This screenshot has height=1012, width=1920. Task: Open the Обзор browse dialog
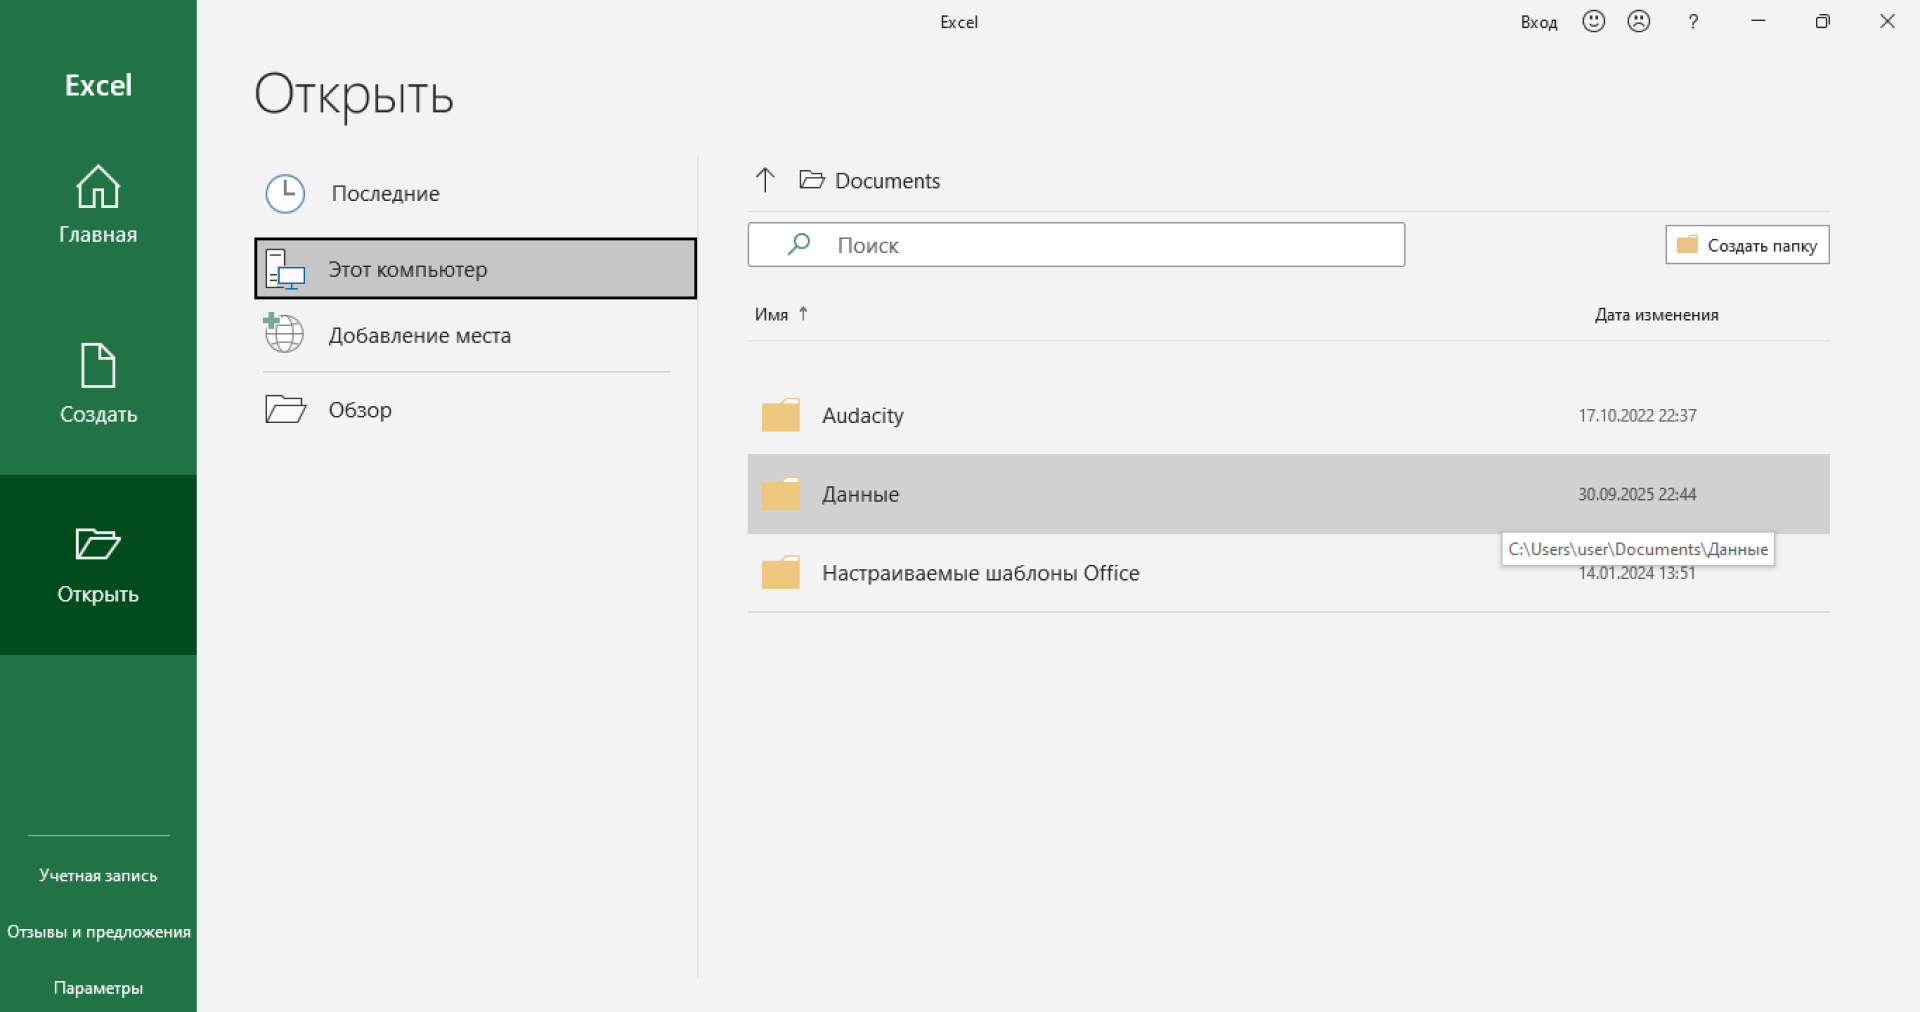(360, 410)
